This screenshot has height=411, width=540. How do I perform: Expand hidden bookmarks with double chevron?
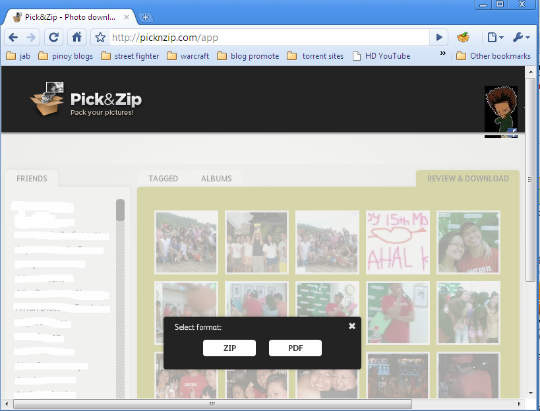pos(443,53)
